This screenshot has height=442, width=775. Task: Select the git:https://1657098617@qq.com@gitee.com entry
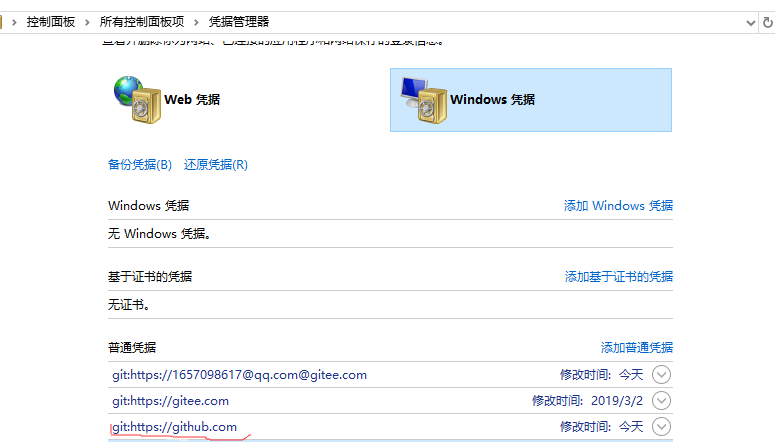[240, 375]
